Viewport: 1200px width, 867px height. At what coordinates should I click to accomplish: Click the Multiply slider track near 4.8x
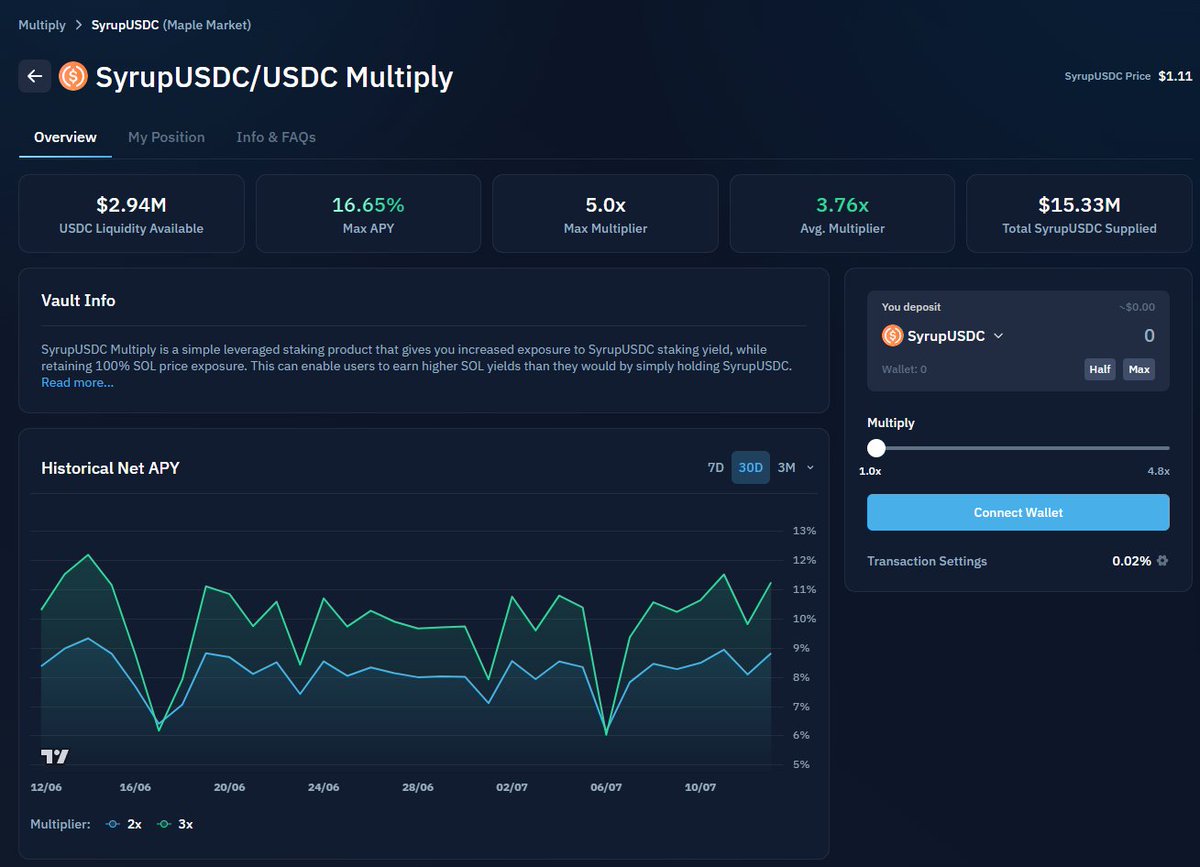pyautogui.click(x=1160, y=448)
